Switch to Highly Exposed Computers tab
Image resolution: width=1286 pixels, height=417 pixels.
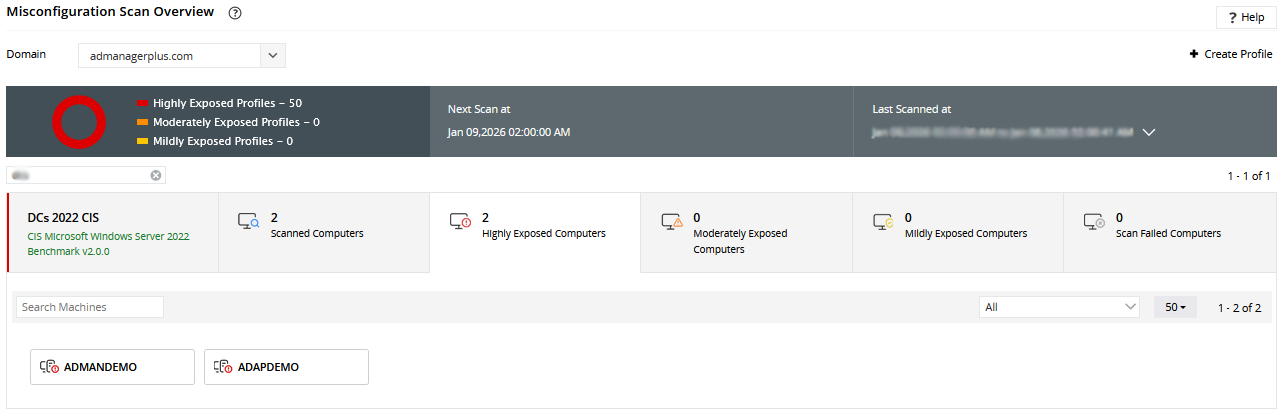(x=535, y=233)
